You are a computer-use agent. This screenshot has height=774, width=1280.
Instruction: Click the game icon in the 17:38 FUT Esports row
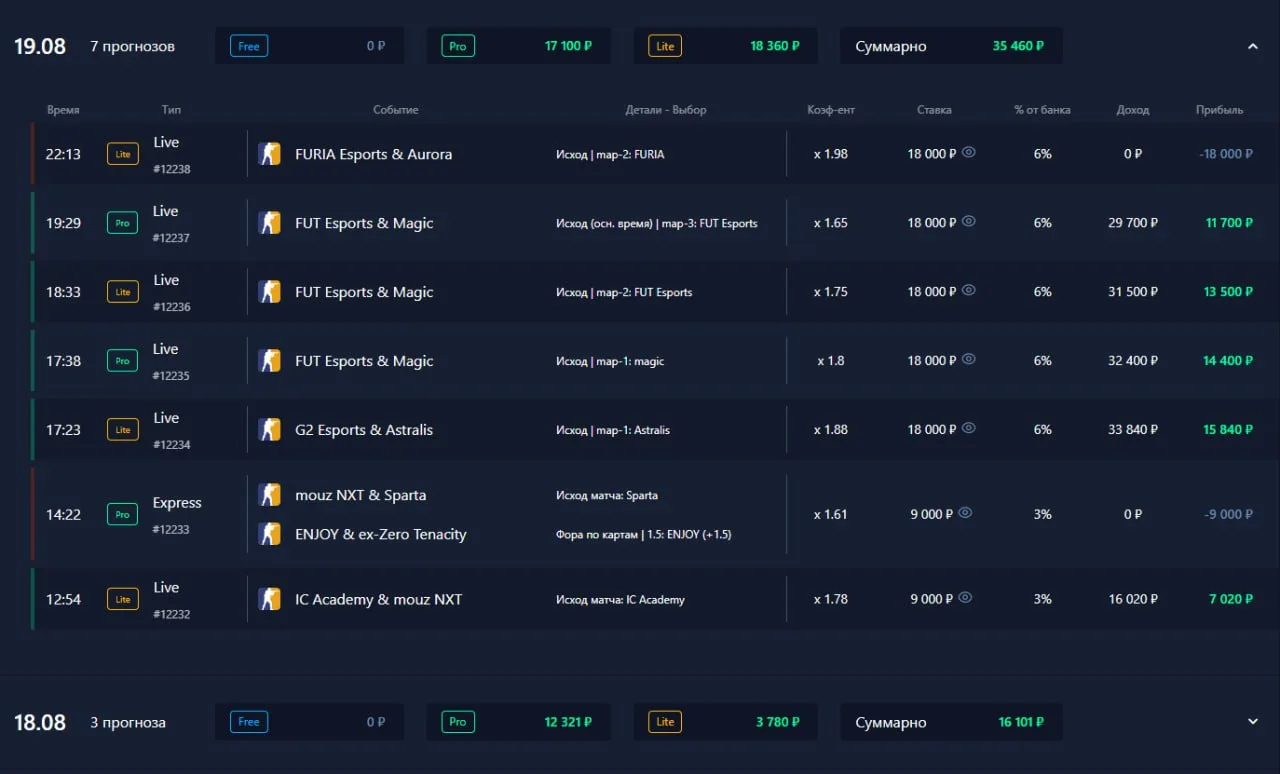269,361
